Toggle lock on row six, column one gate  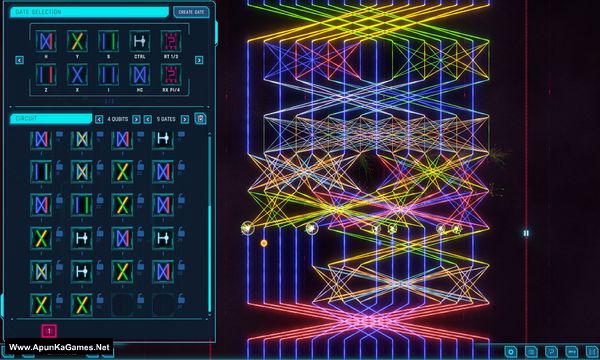59,299
